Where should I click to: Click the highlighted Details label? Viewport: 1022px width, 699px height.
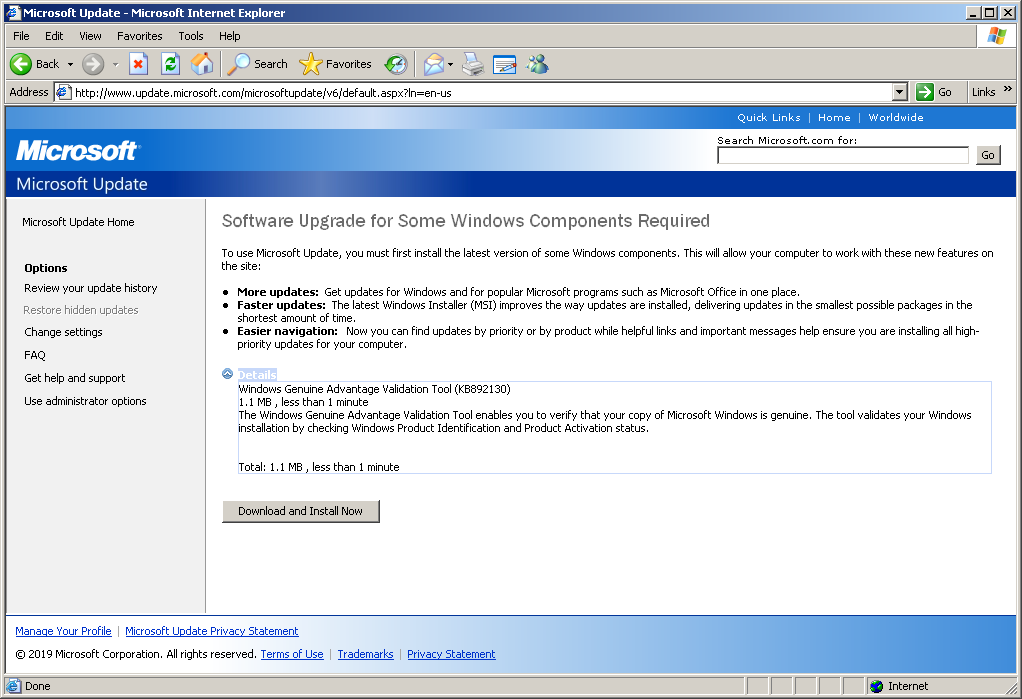257,375
